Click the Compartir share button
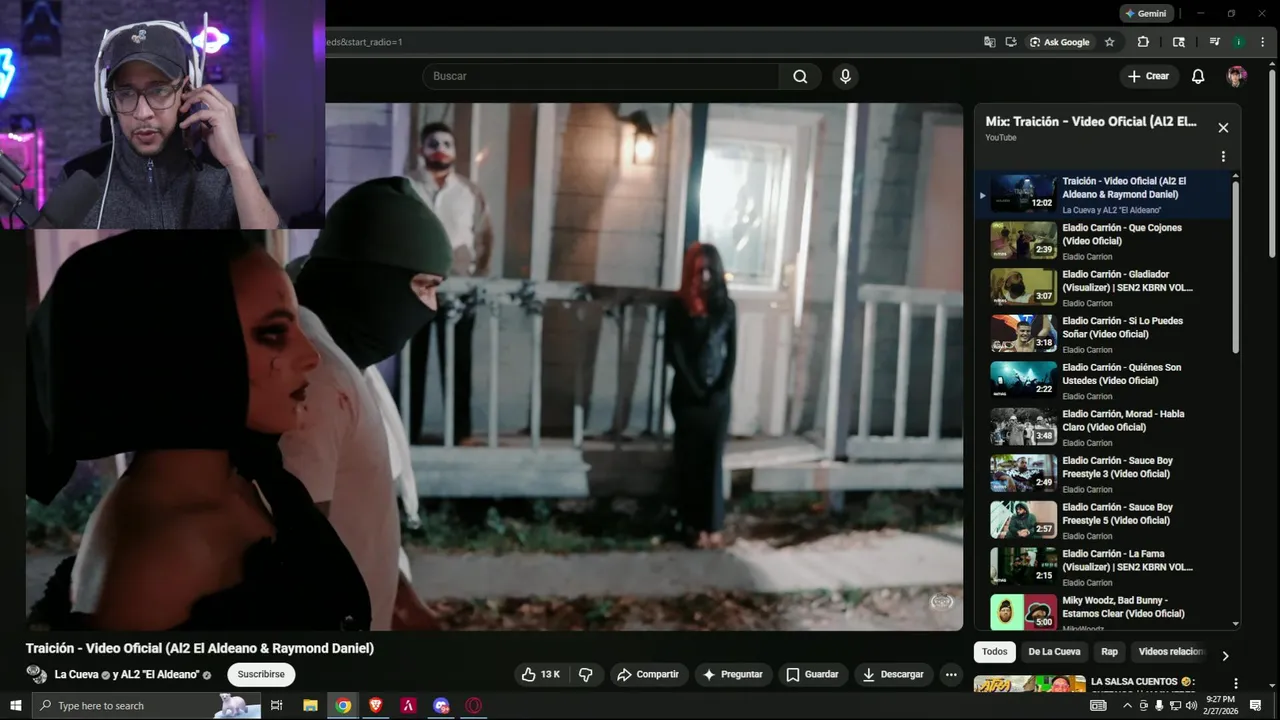The width and height of the screenshot is (1280, 720). click(648, 674)
